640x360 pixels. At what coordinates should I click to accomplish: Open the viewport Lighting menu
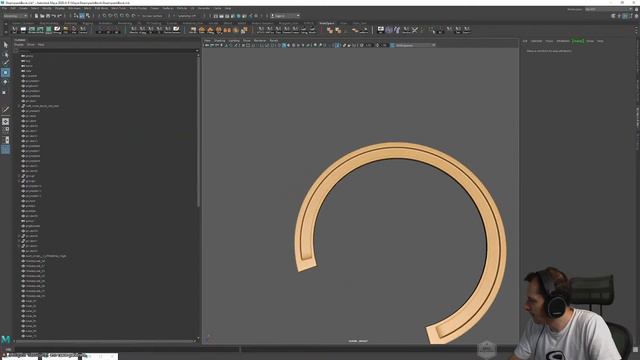(x=234, y=41)
